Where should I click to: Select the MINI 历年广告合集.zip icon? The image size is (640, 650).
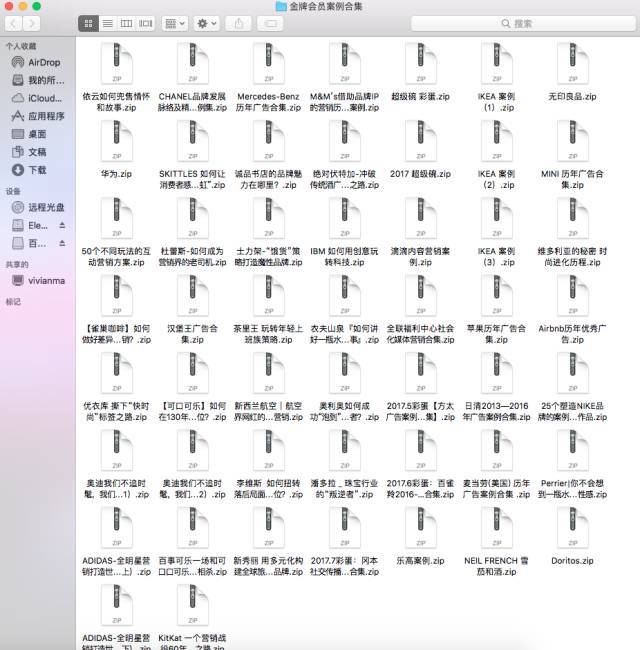[572, 141]
